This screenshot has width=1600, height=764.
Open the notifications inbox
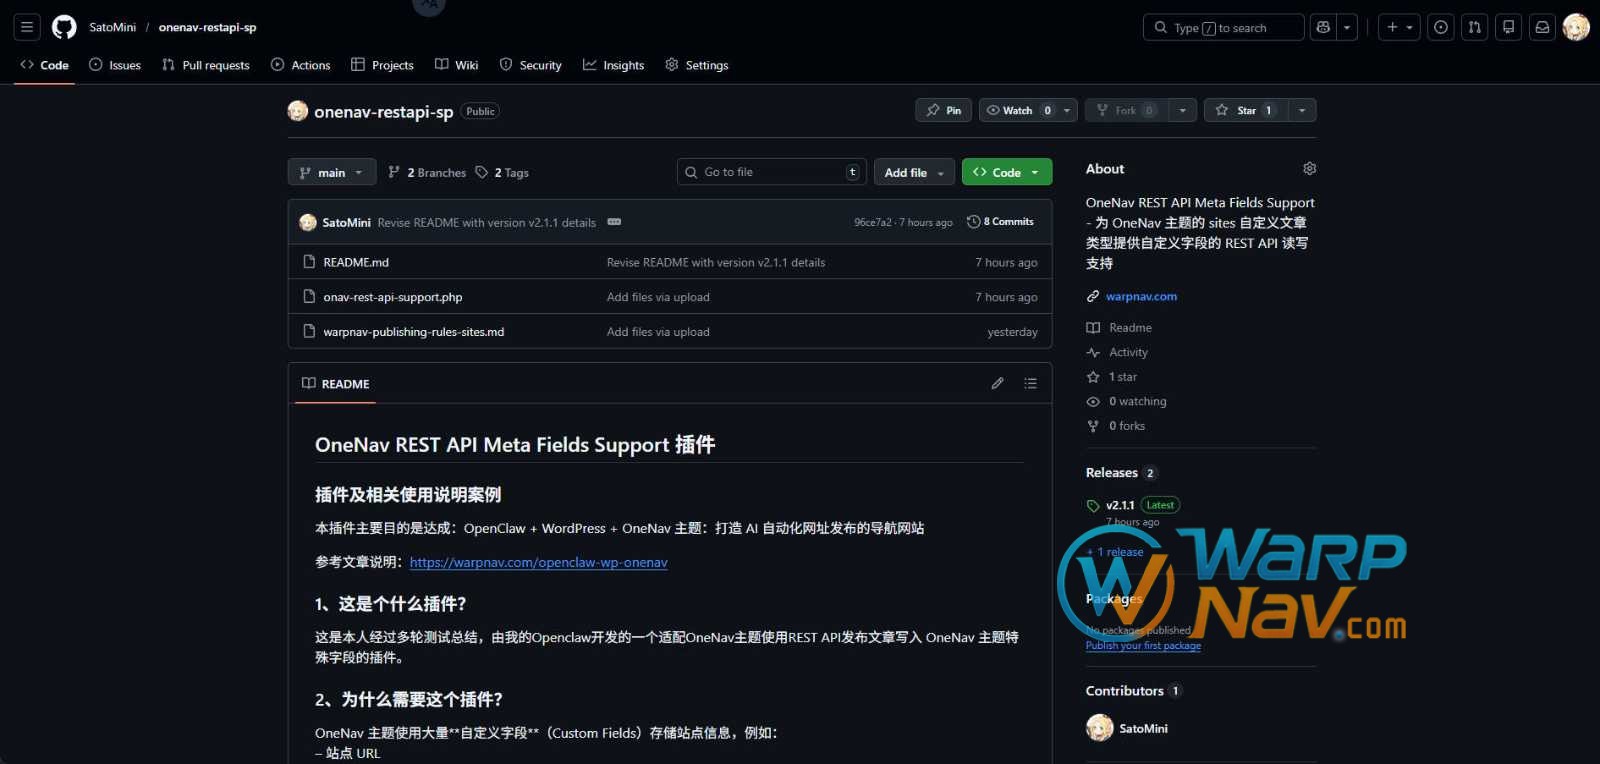1543,27
